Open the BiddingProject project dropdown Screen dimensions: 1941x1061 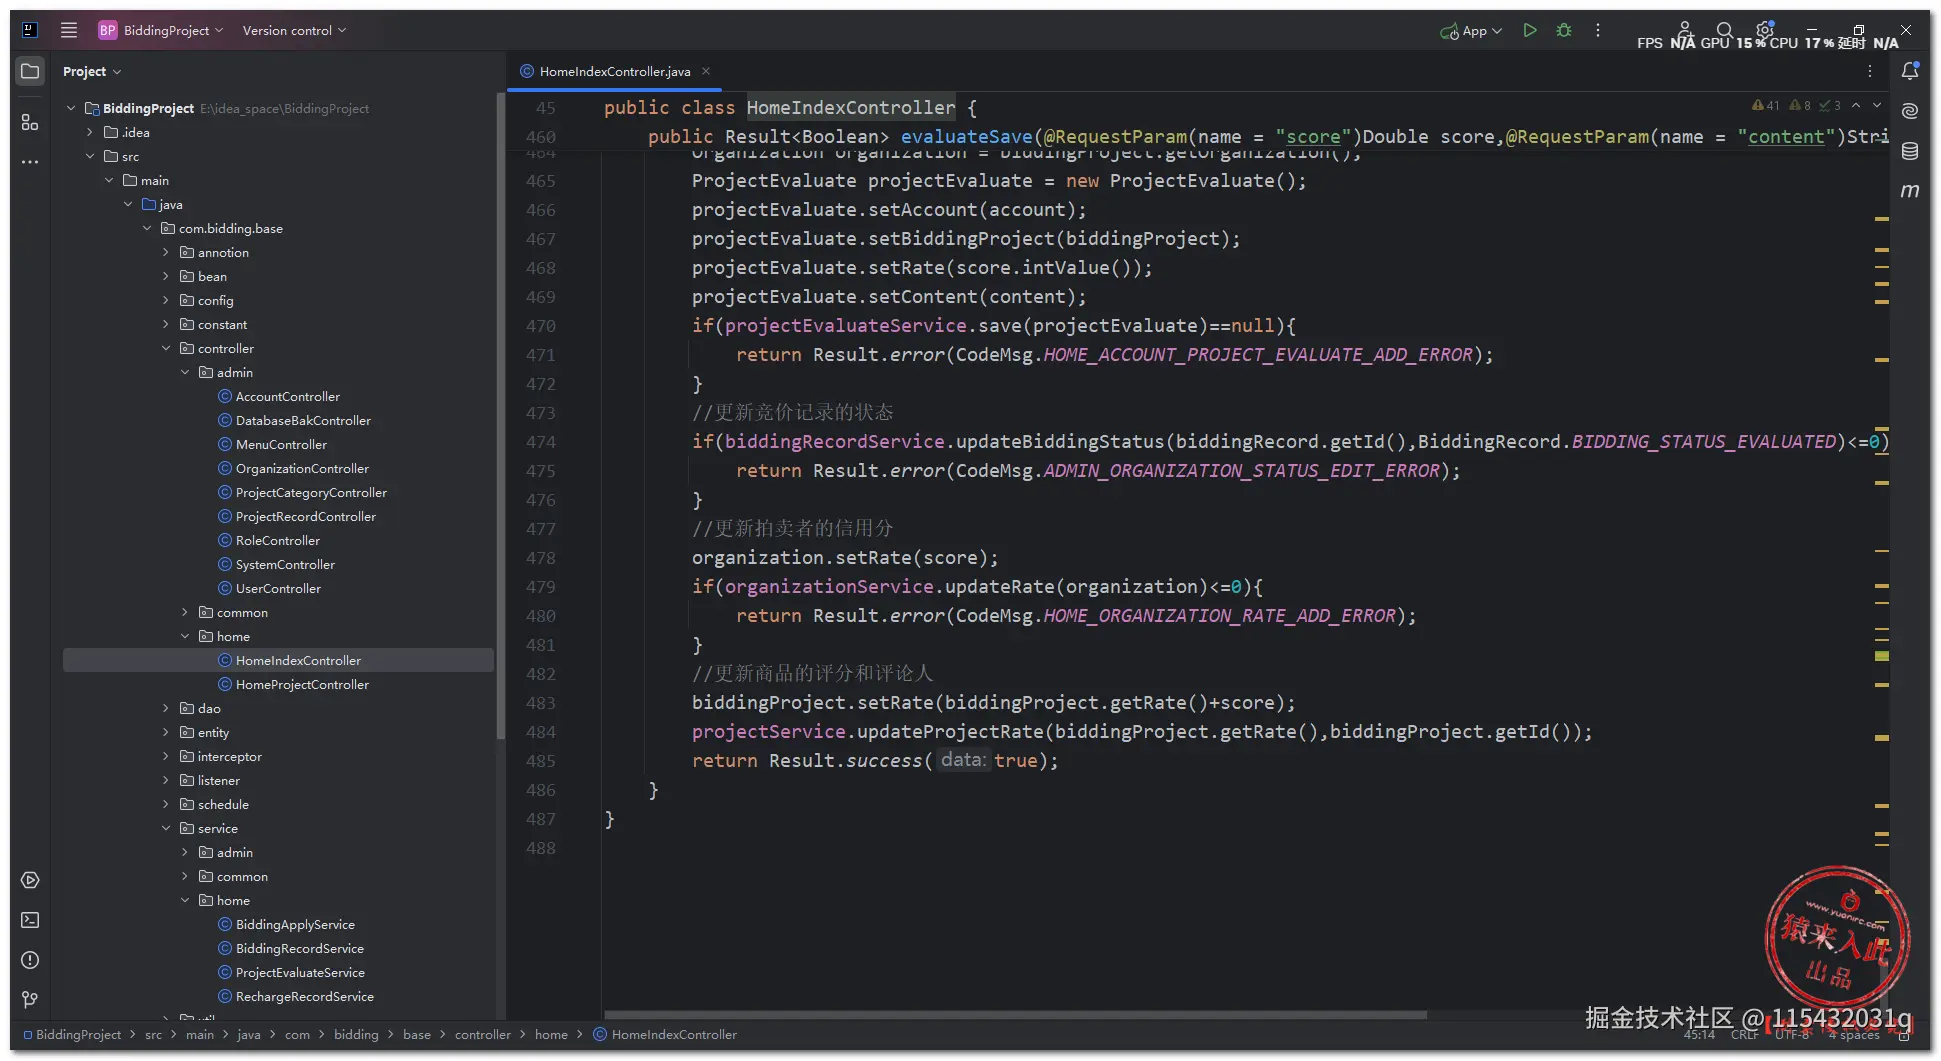(x=161, y=30)
